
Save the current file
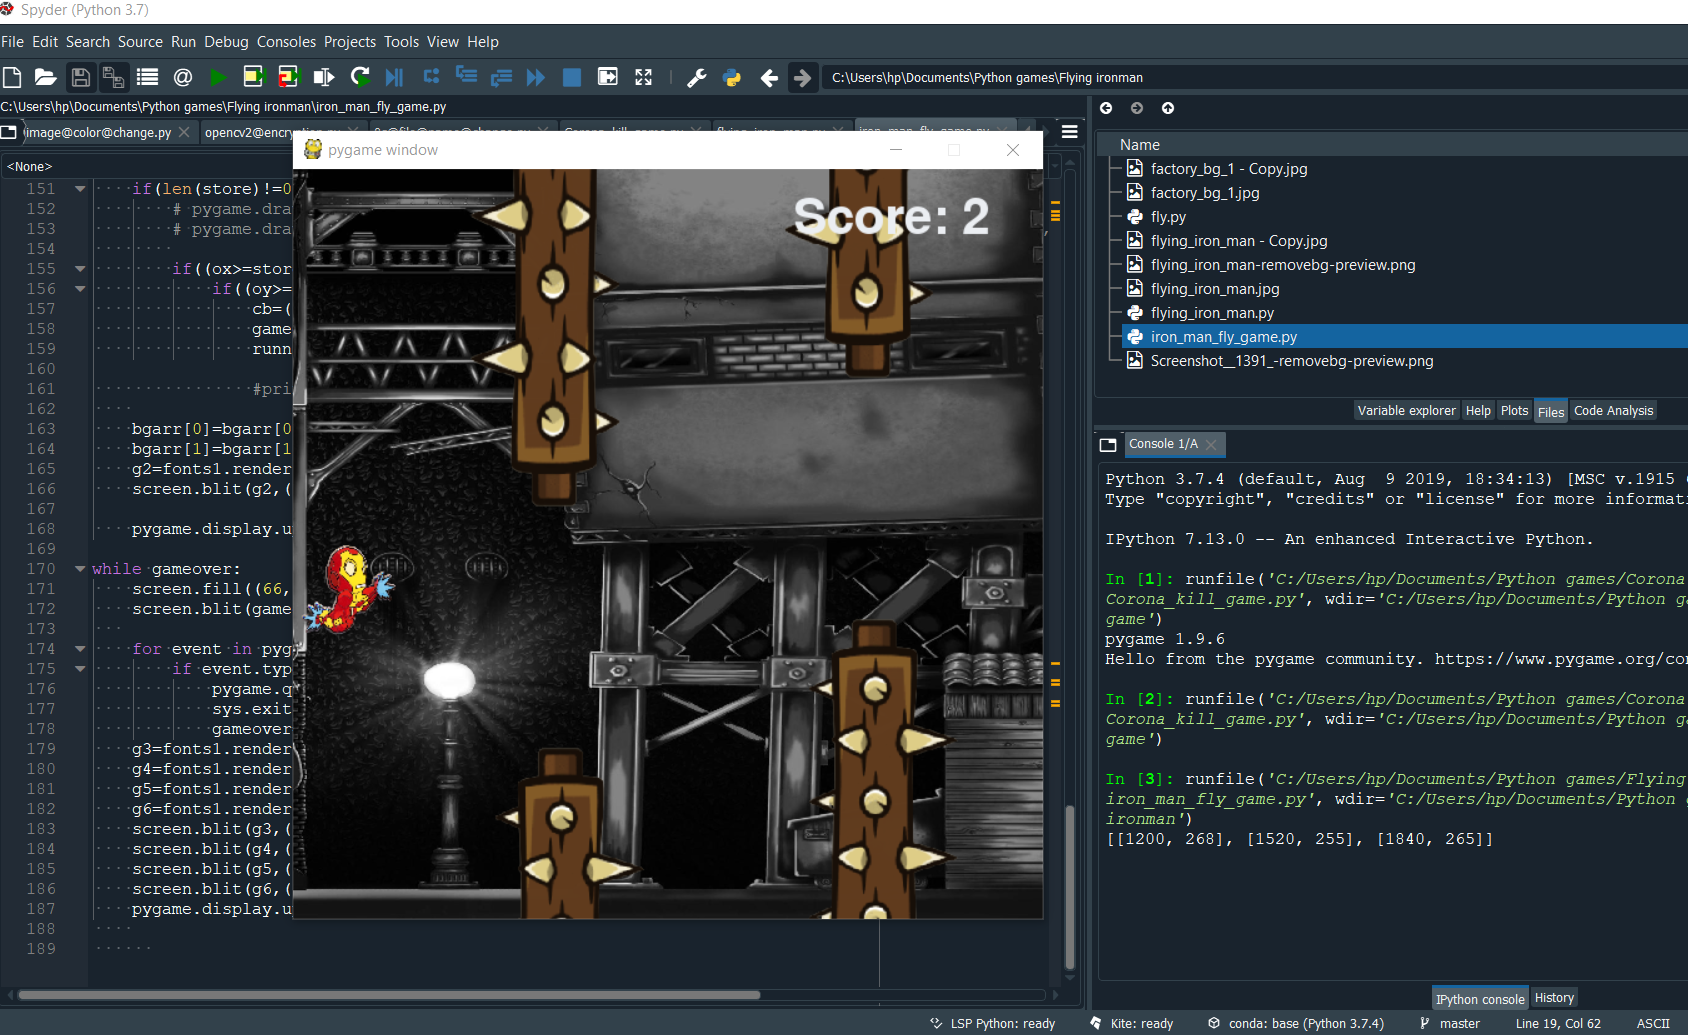(x=81, y=77)
